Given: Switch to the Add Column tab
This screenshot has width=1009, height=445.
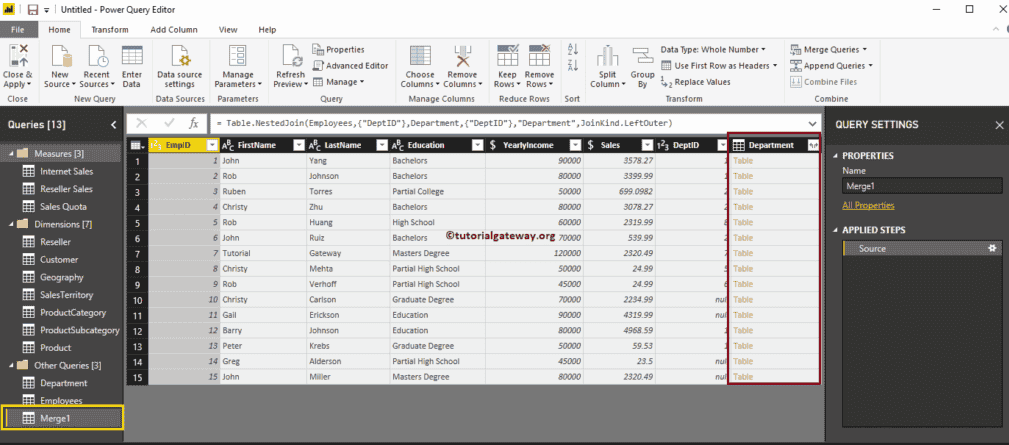Looking at the screenshot, I should point(174,30).
